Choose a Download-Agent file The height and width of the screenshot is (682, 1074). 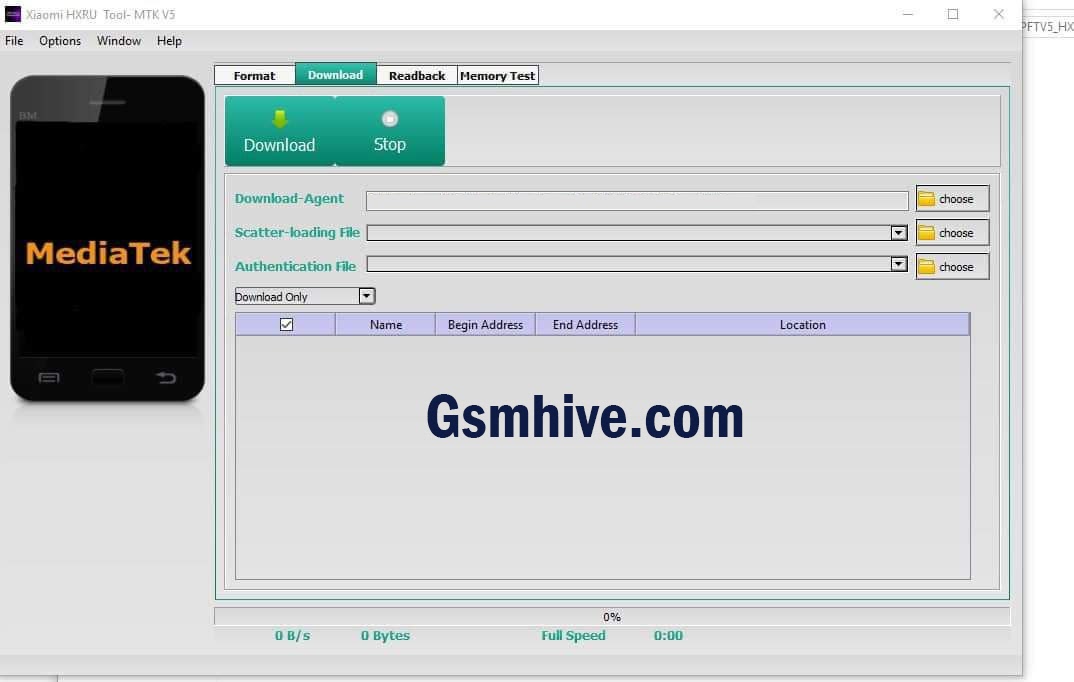tap(952, 199)
